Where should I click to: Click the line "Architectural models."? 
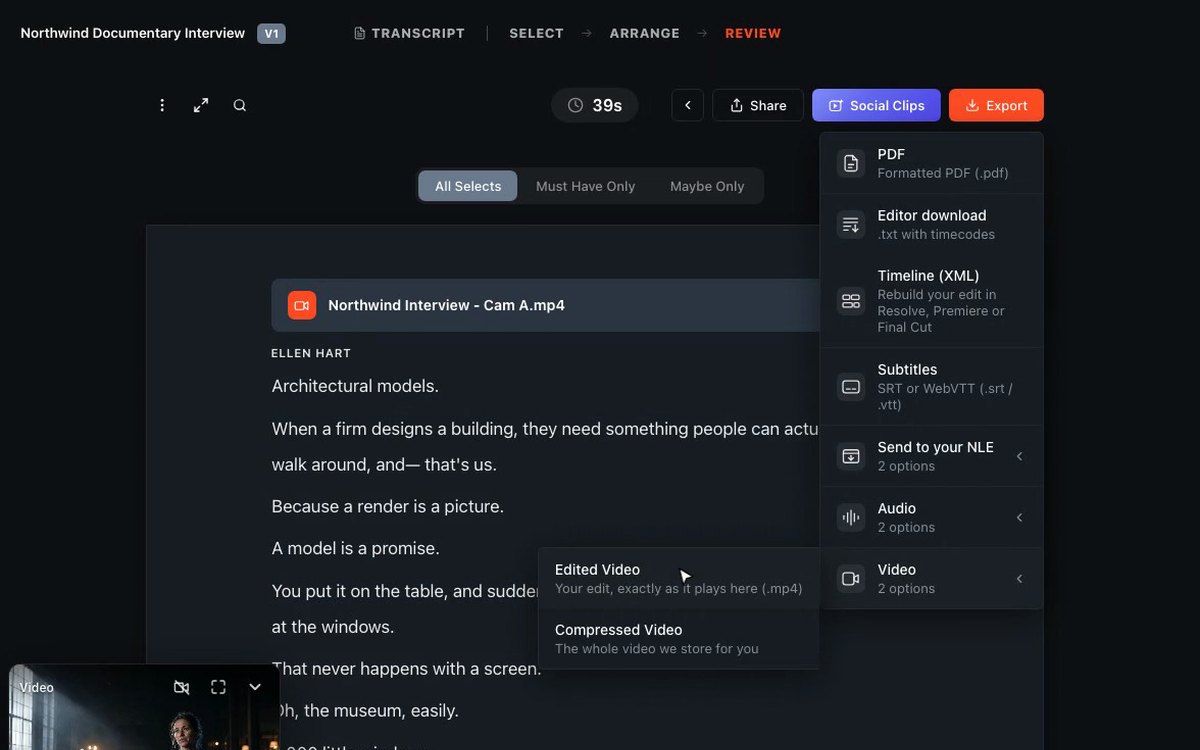coord(355,386)
